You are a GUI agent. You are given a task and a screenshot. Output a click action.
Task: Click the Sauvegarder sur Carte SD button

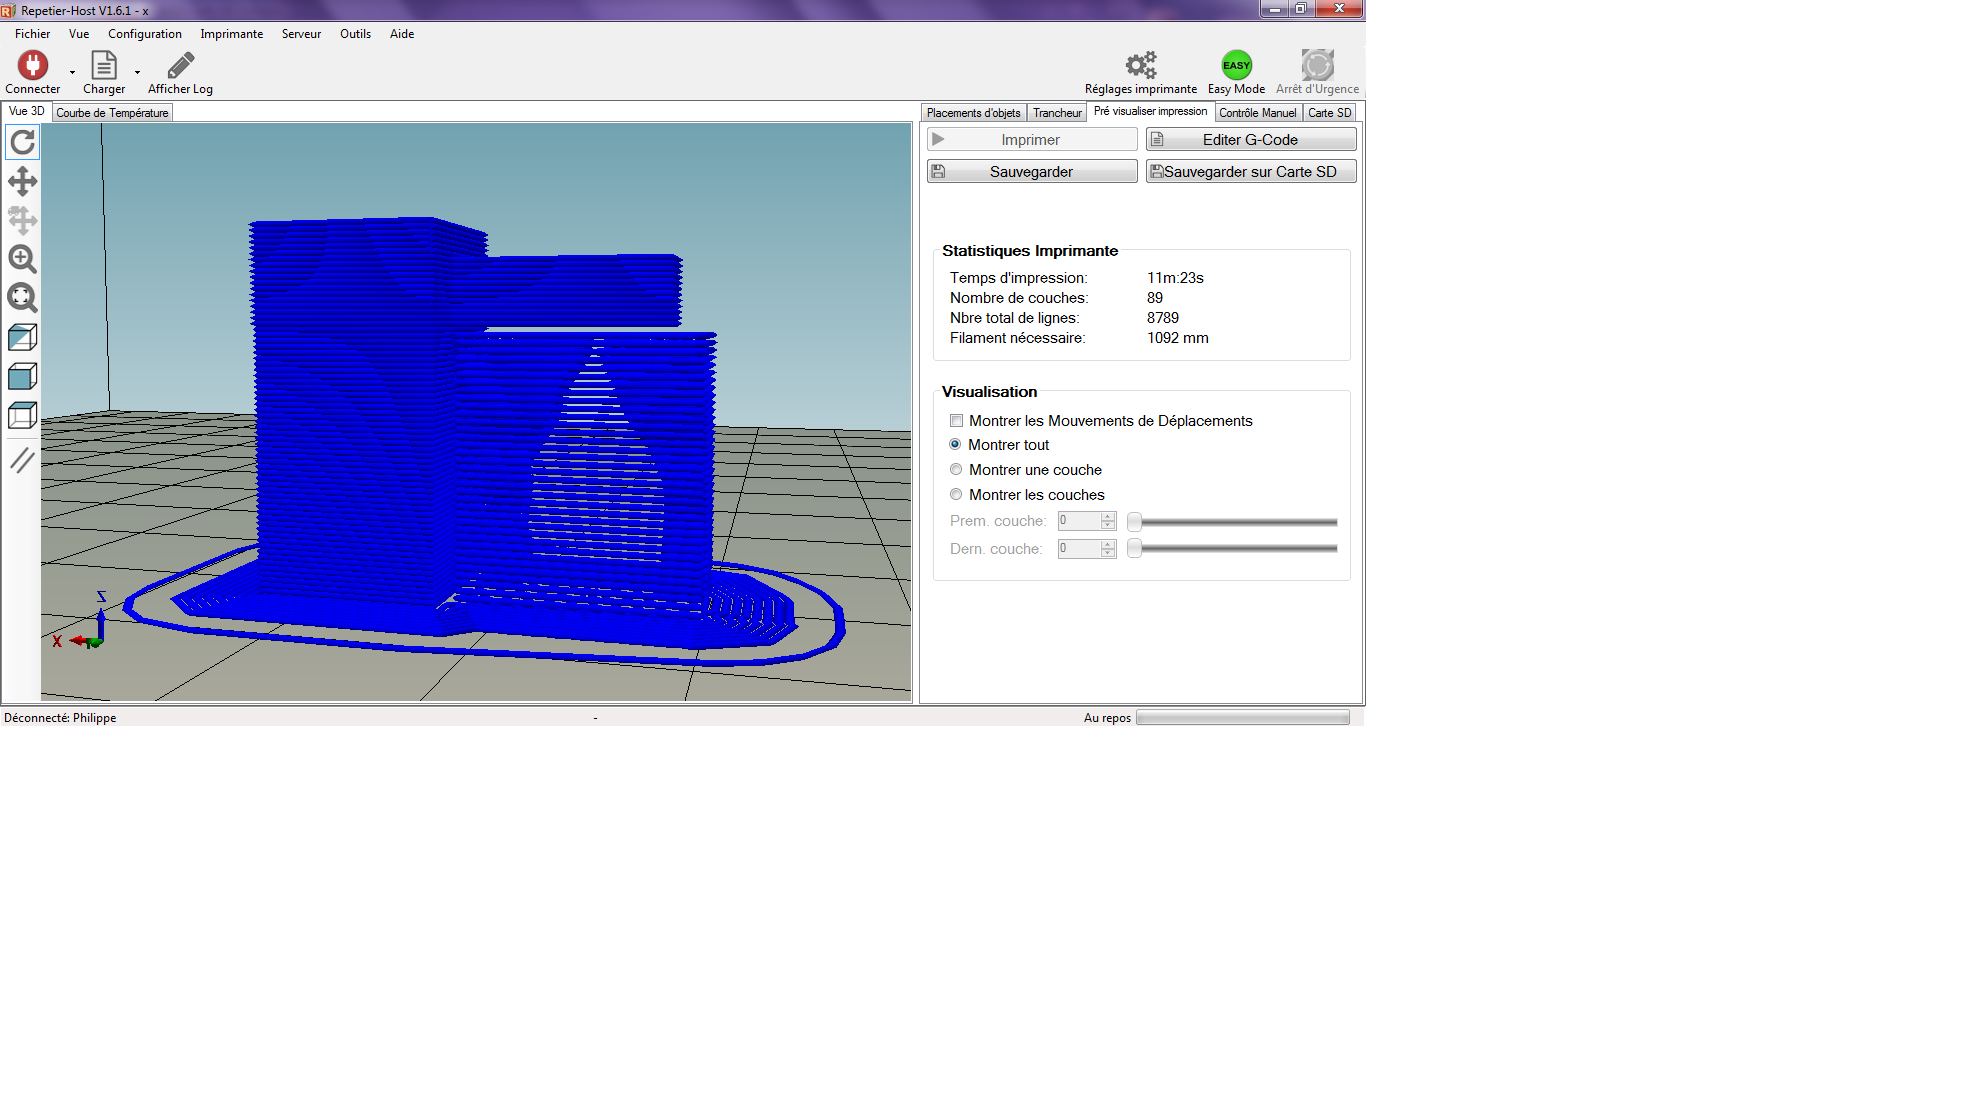(x=1250, y=172)
